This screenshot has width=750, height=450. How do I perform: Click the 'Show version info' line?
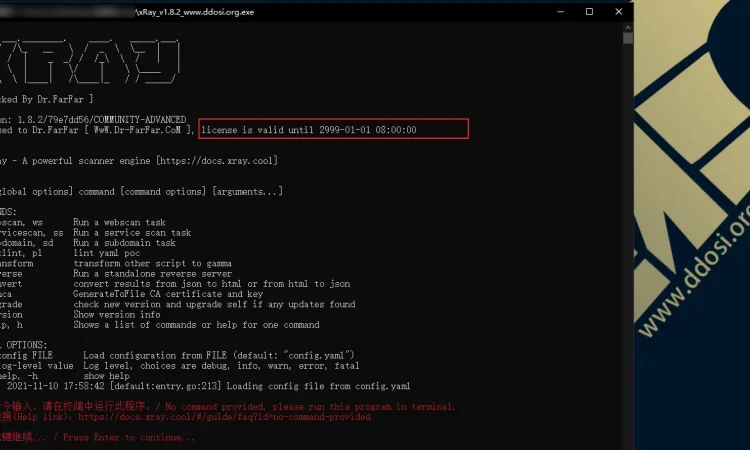click(x=117, y=315)
